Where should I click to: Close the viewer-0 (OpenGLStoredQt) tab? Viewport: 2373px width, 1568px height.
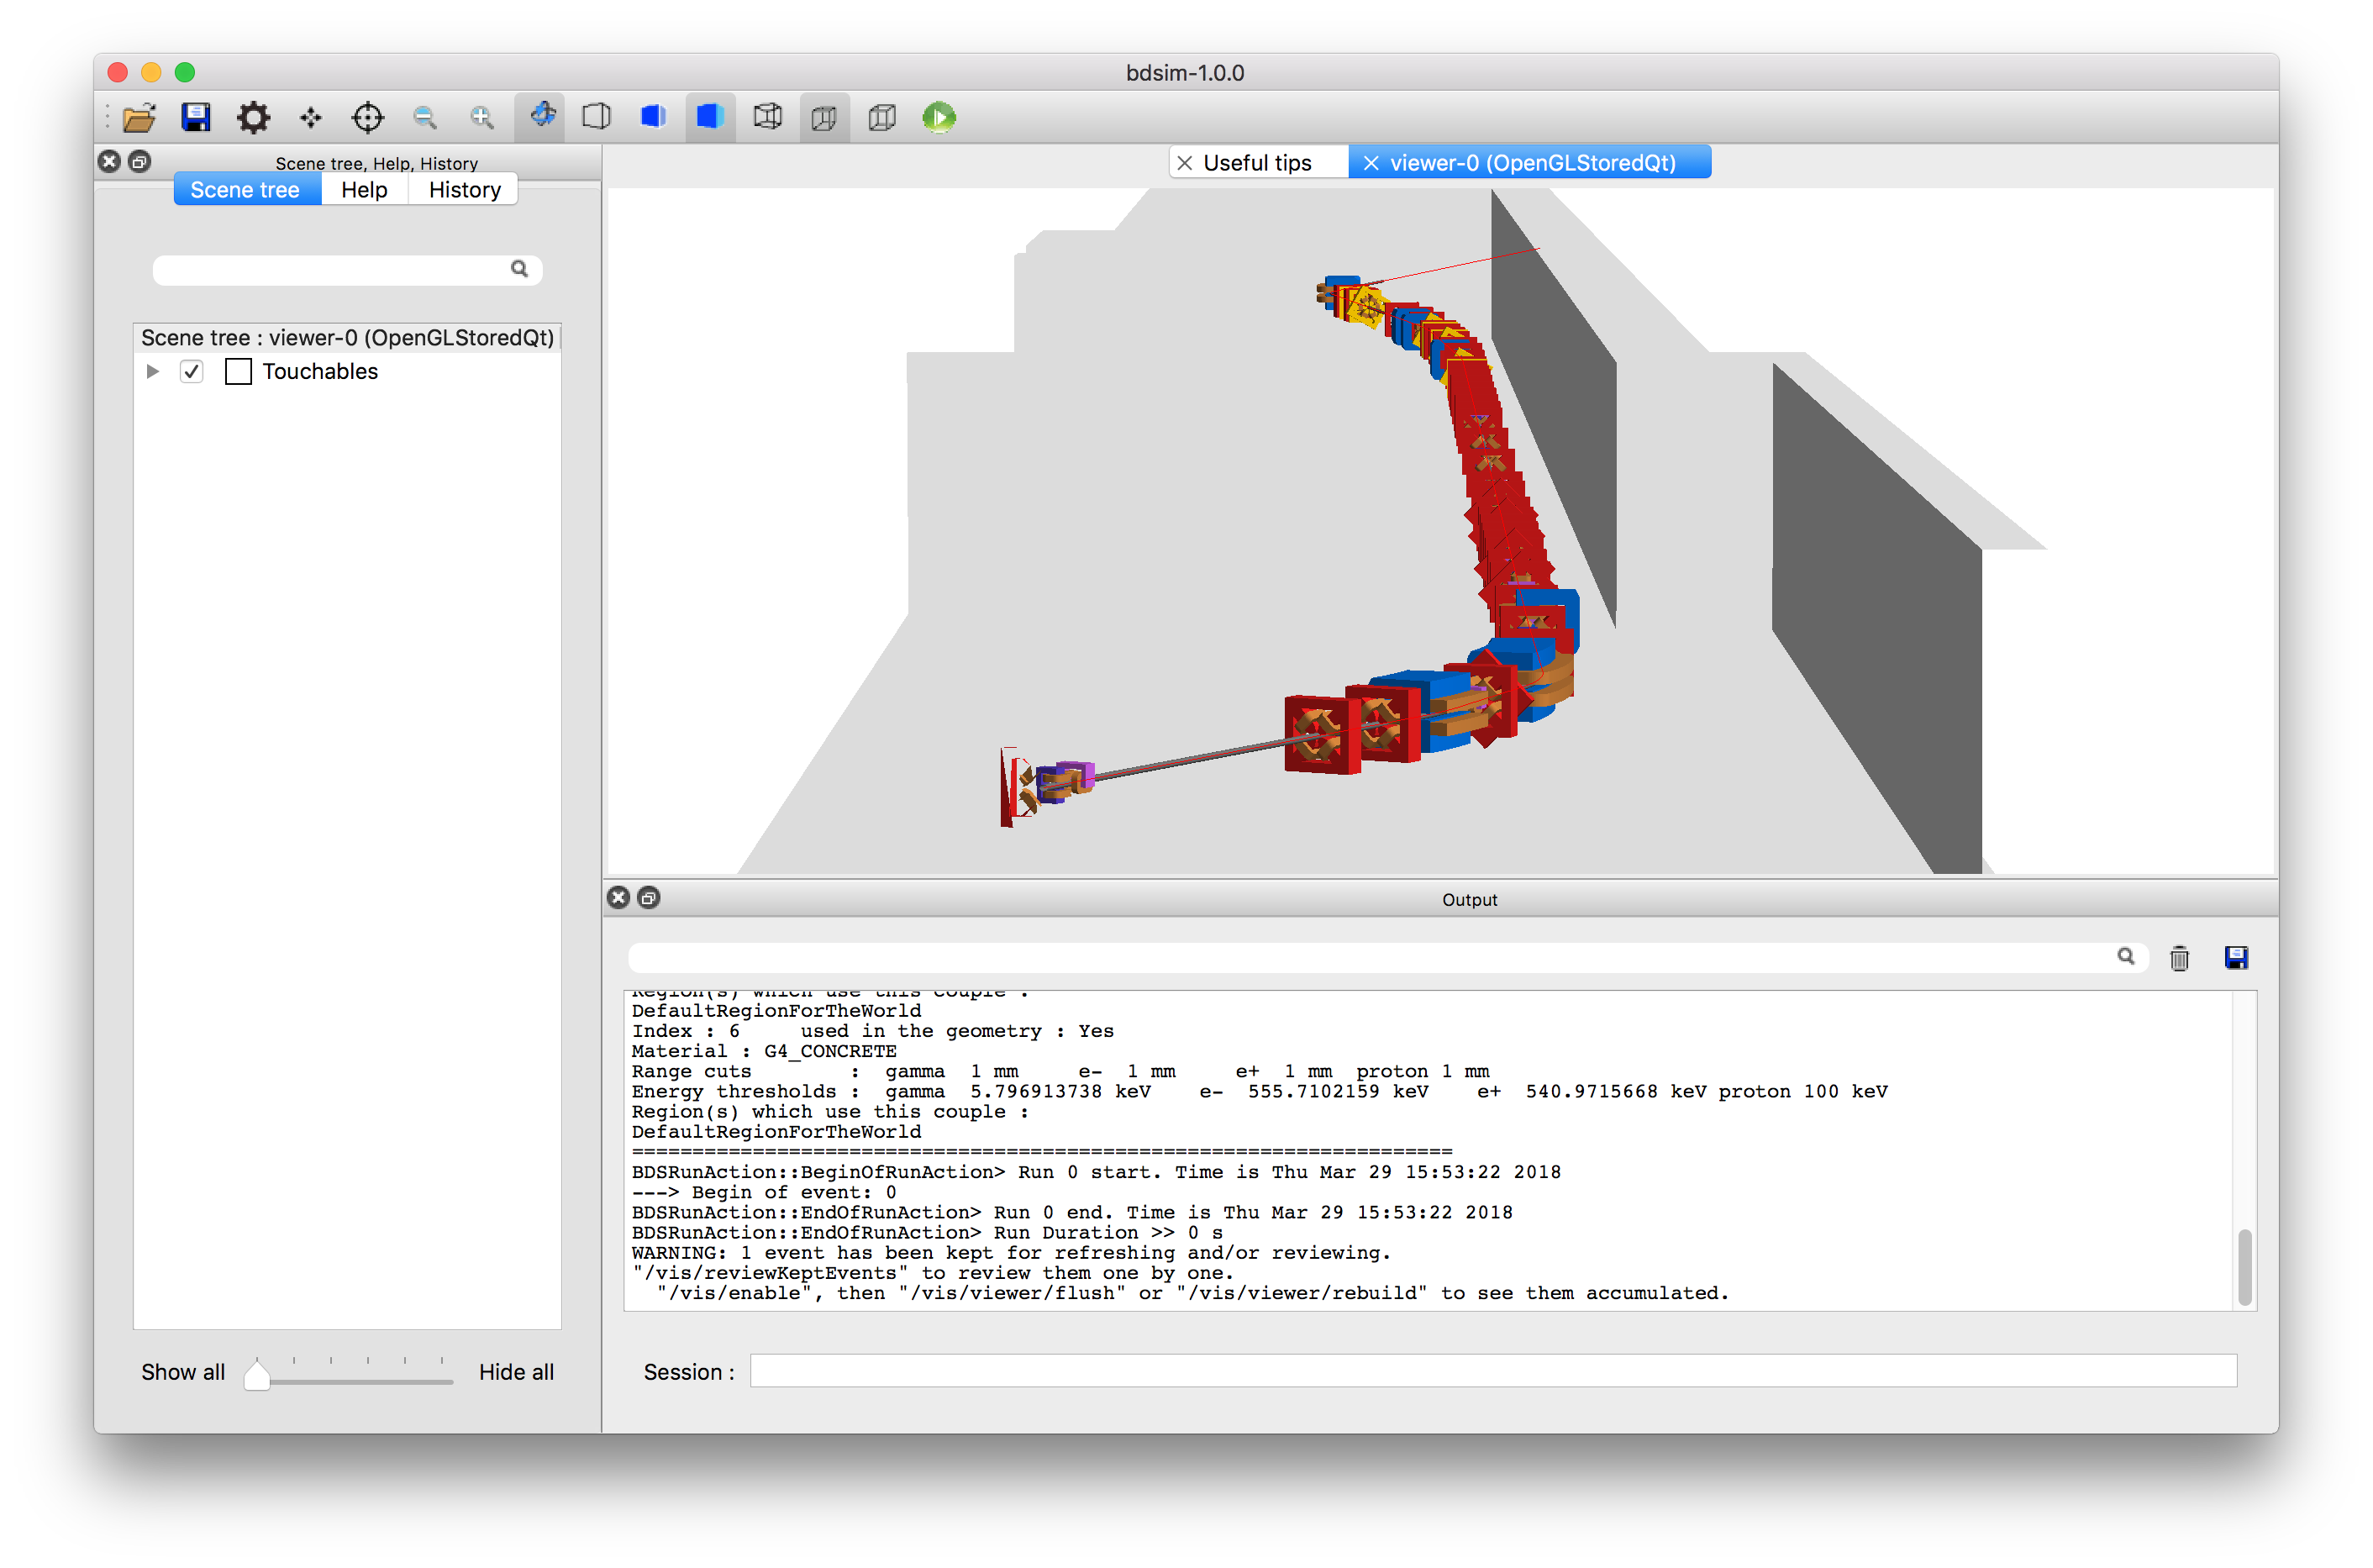pyautogui.click(x=1371, y=163)
